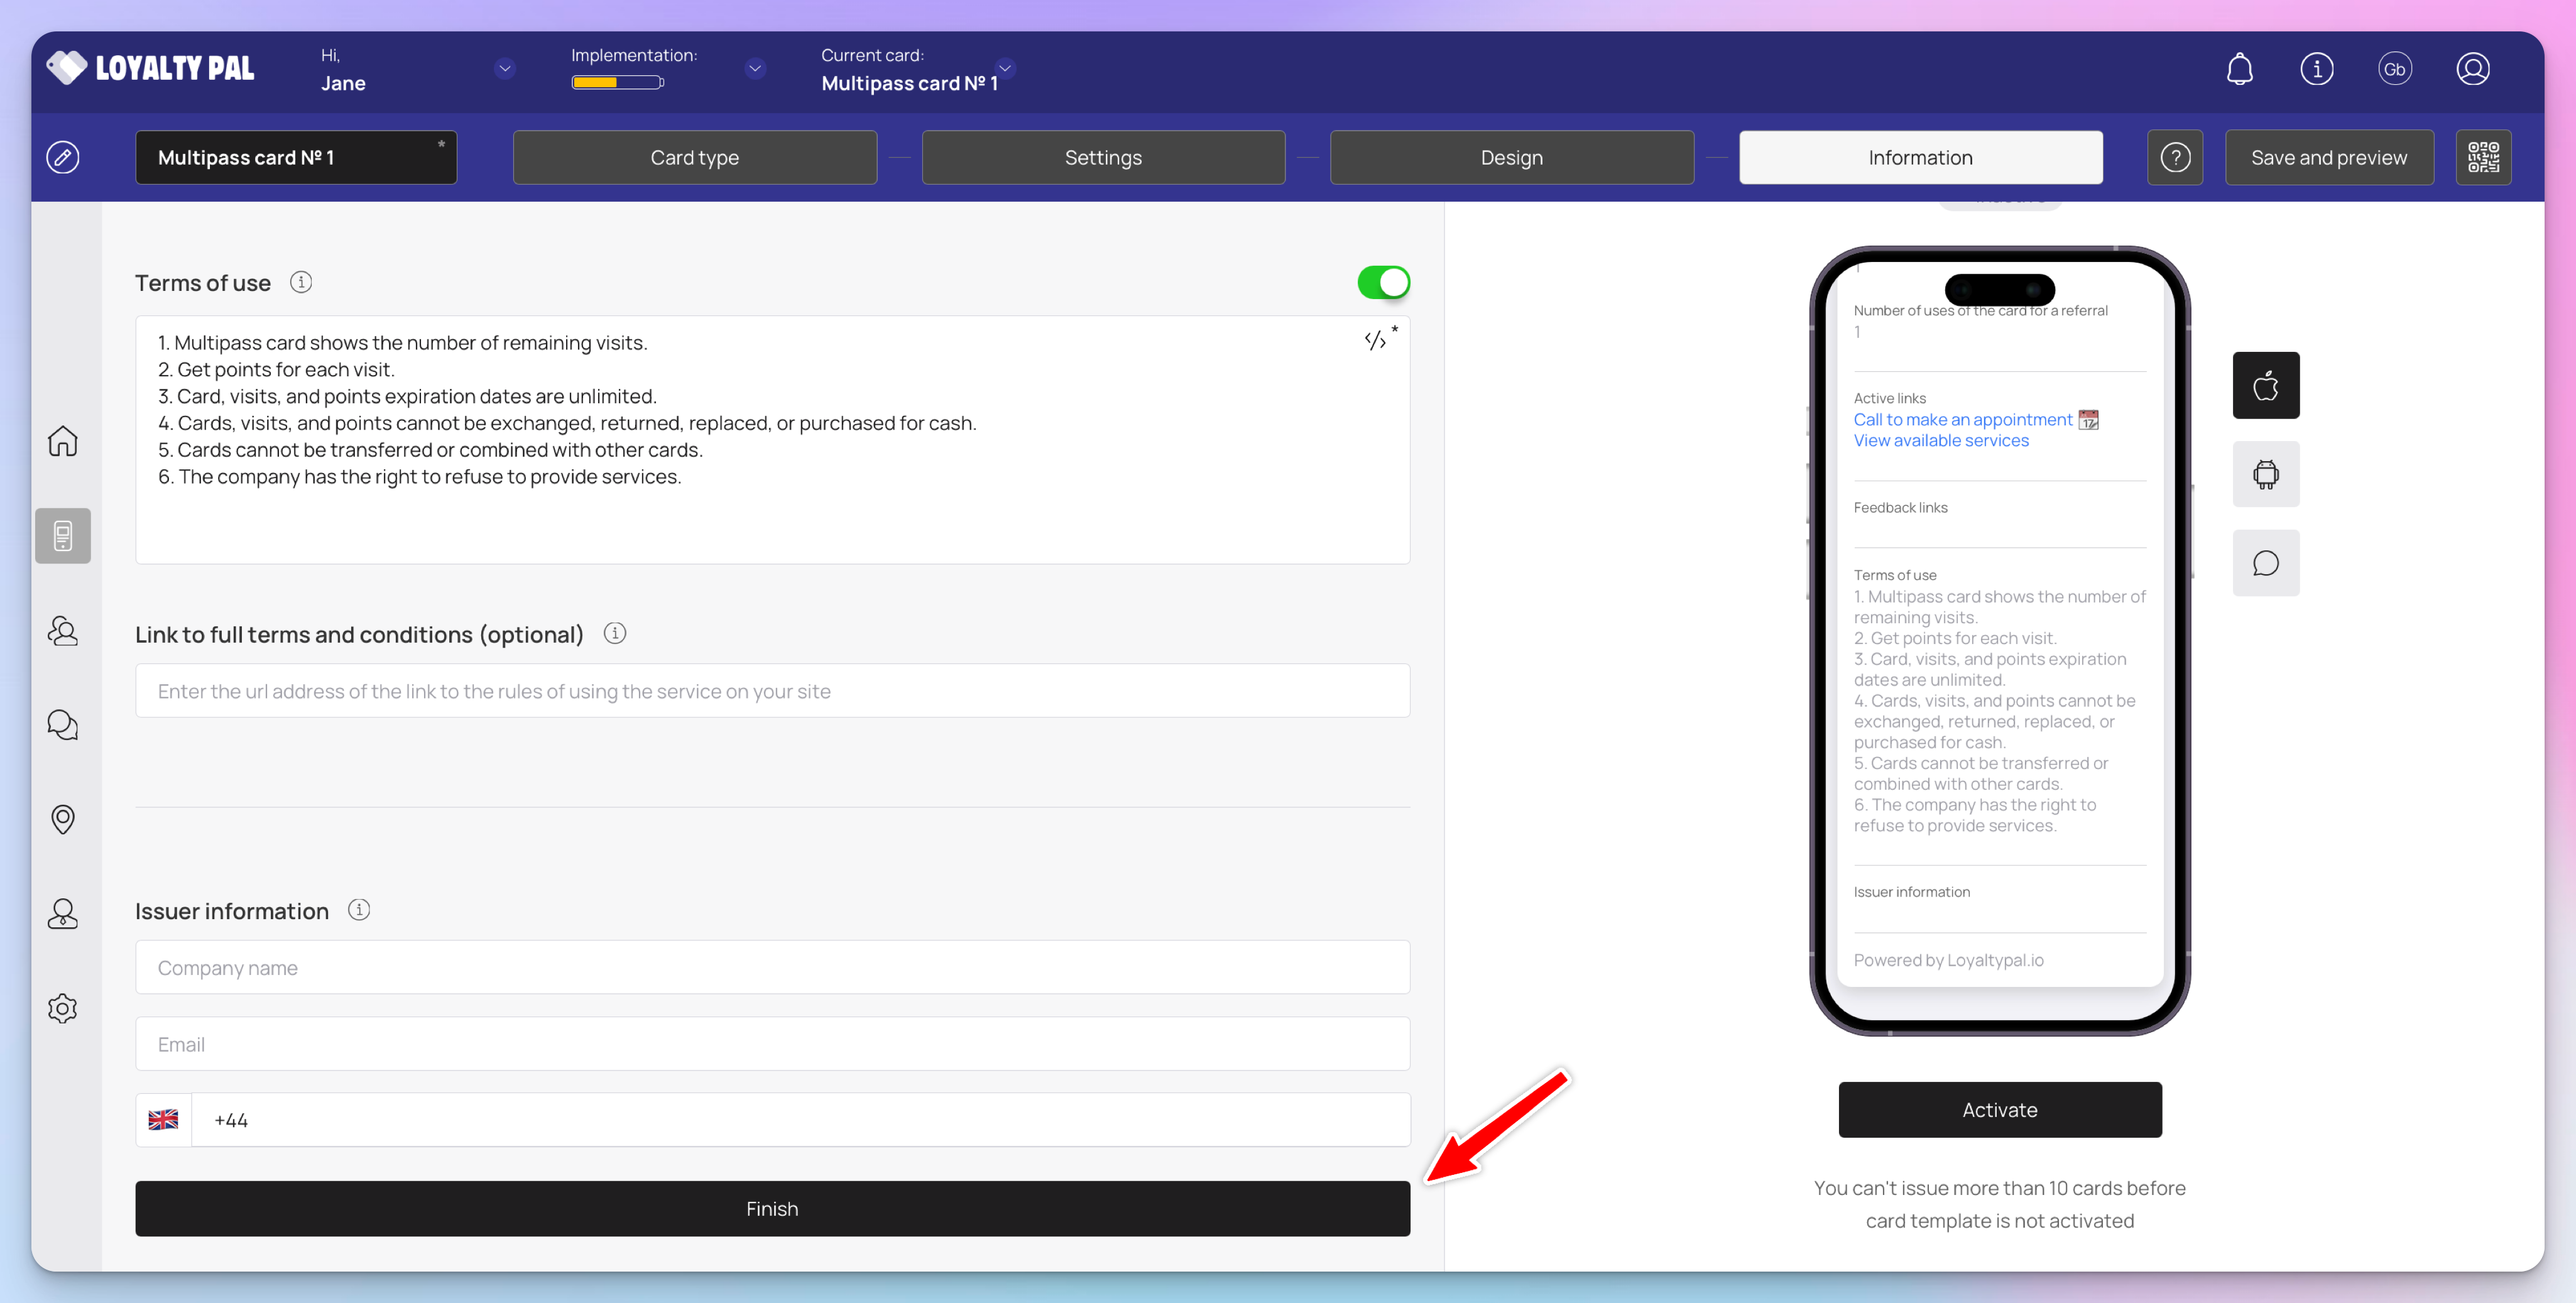Open the Card type tab
The width and height of the screenshot is (2576, 1303).
click(694, 157)
